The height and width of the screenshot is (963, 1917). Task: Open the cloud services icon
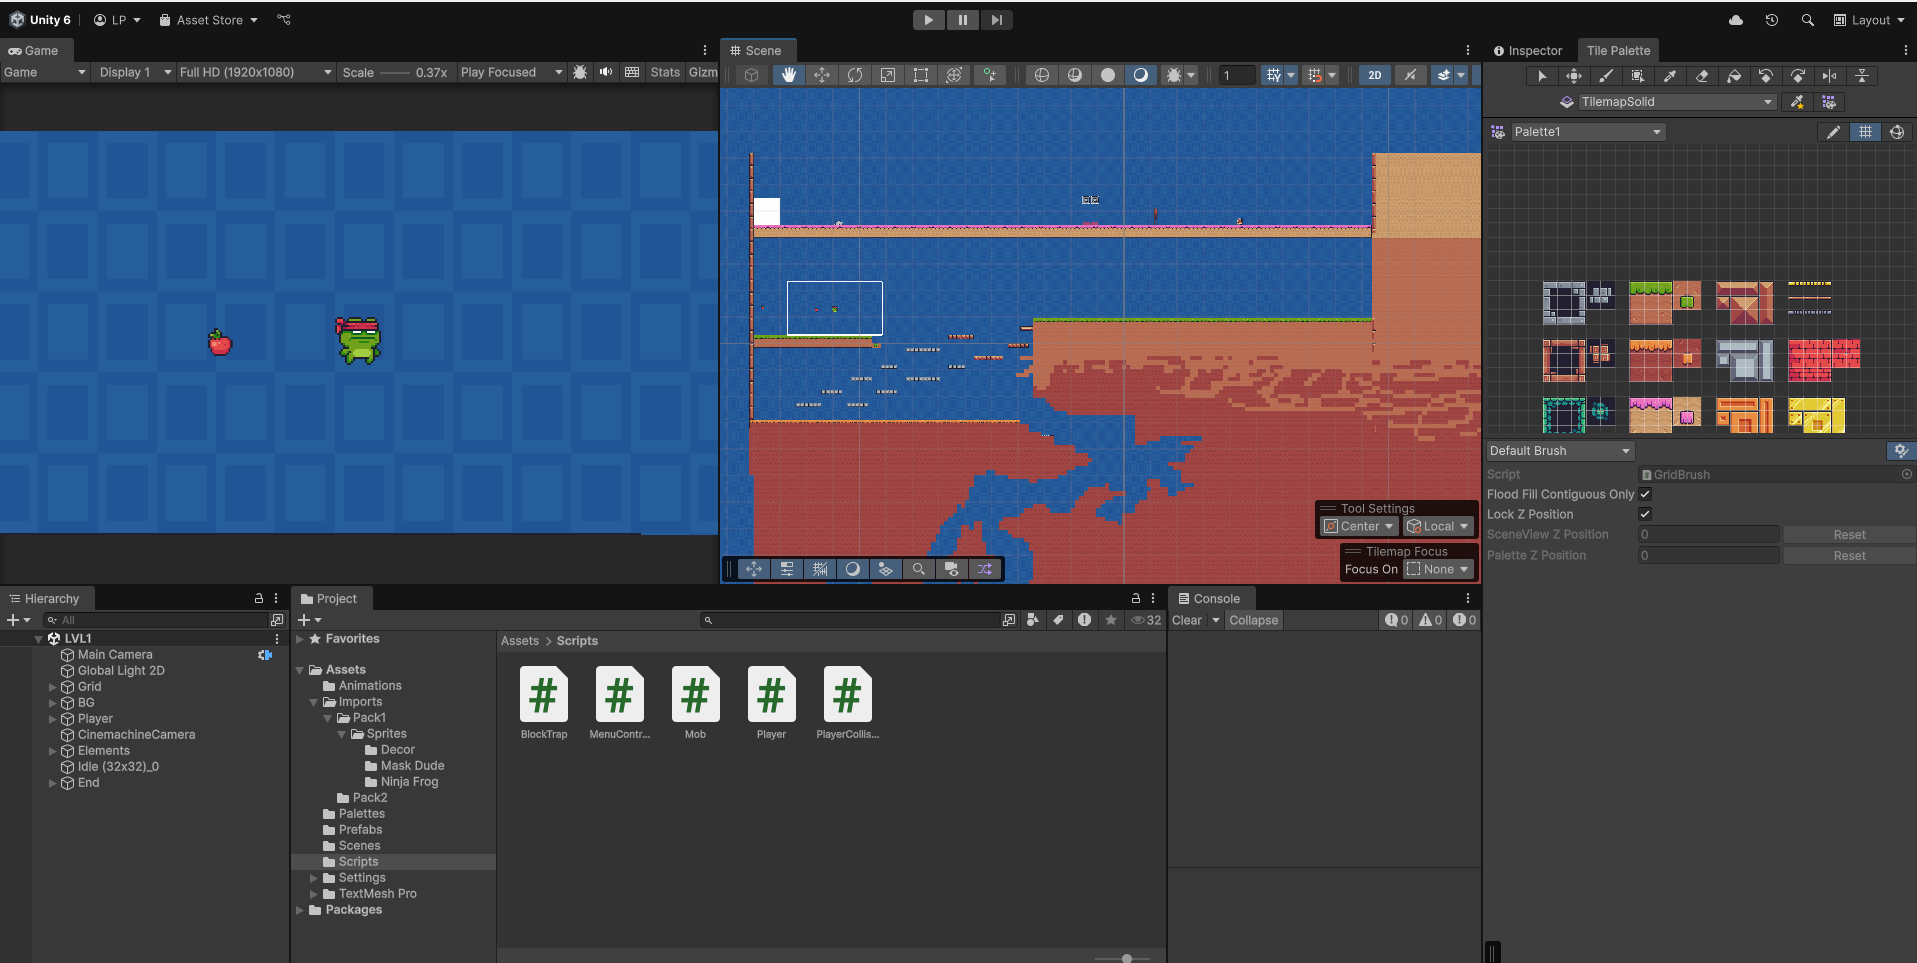click(x=1736, y=20)
